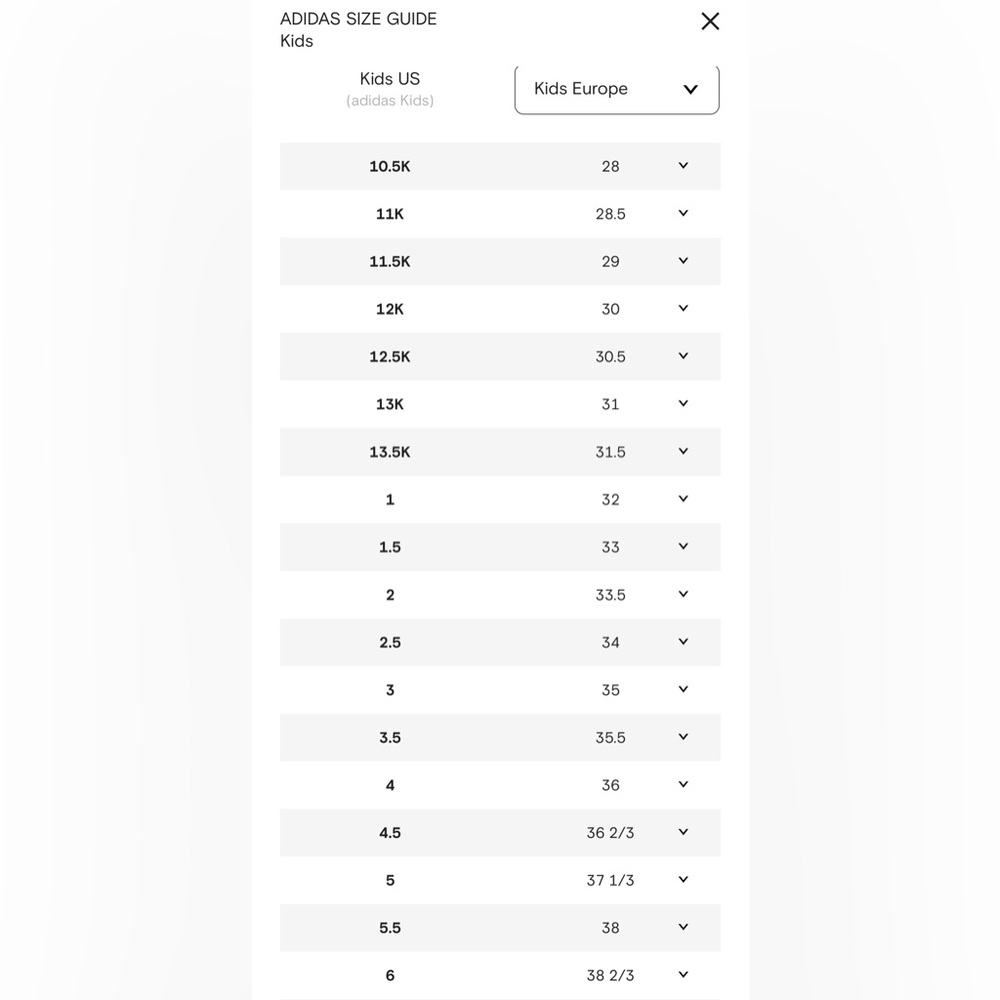The width and height of the screenshot is (1000, 1000).
Task: Close the adidas size guide
Action: coord(710,22)
